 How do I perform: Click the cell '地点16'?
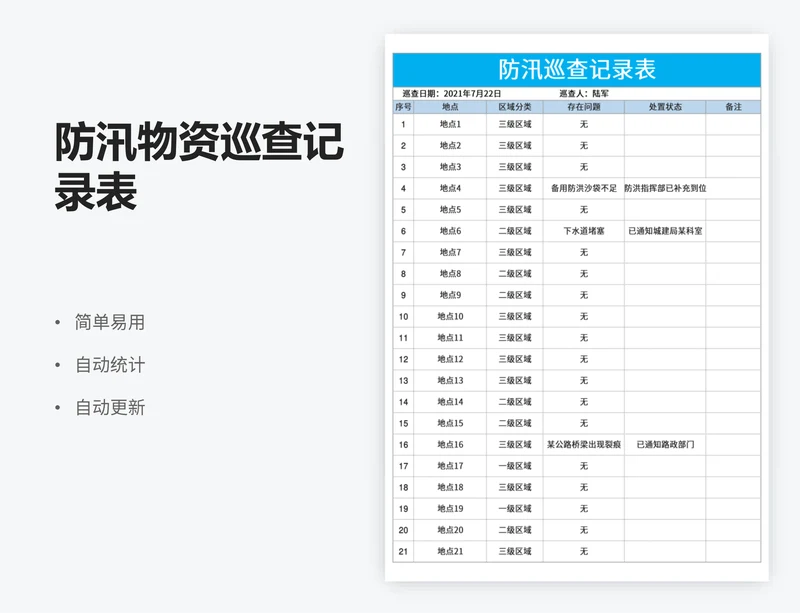click(450, 445)
